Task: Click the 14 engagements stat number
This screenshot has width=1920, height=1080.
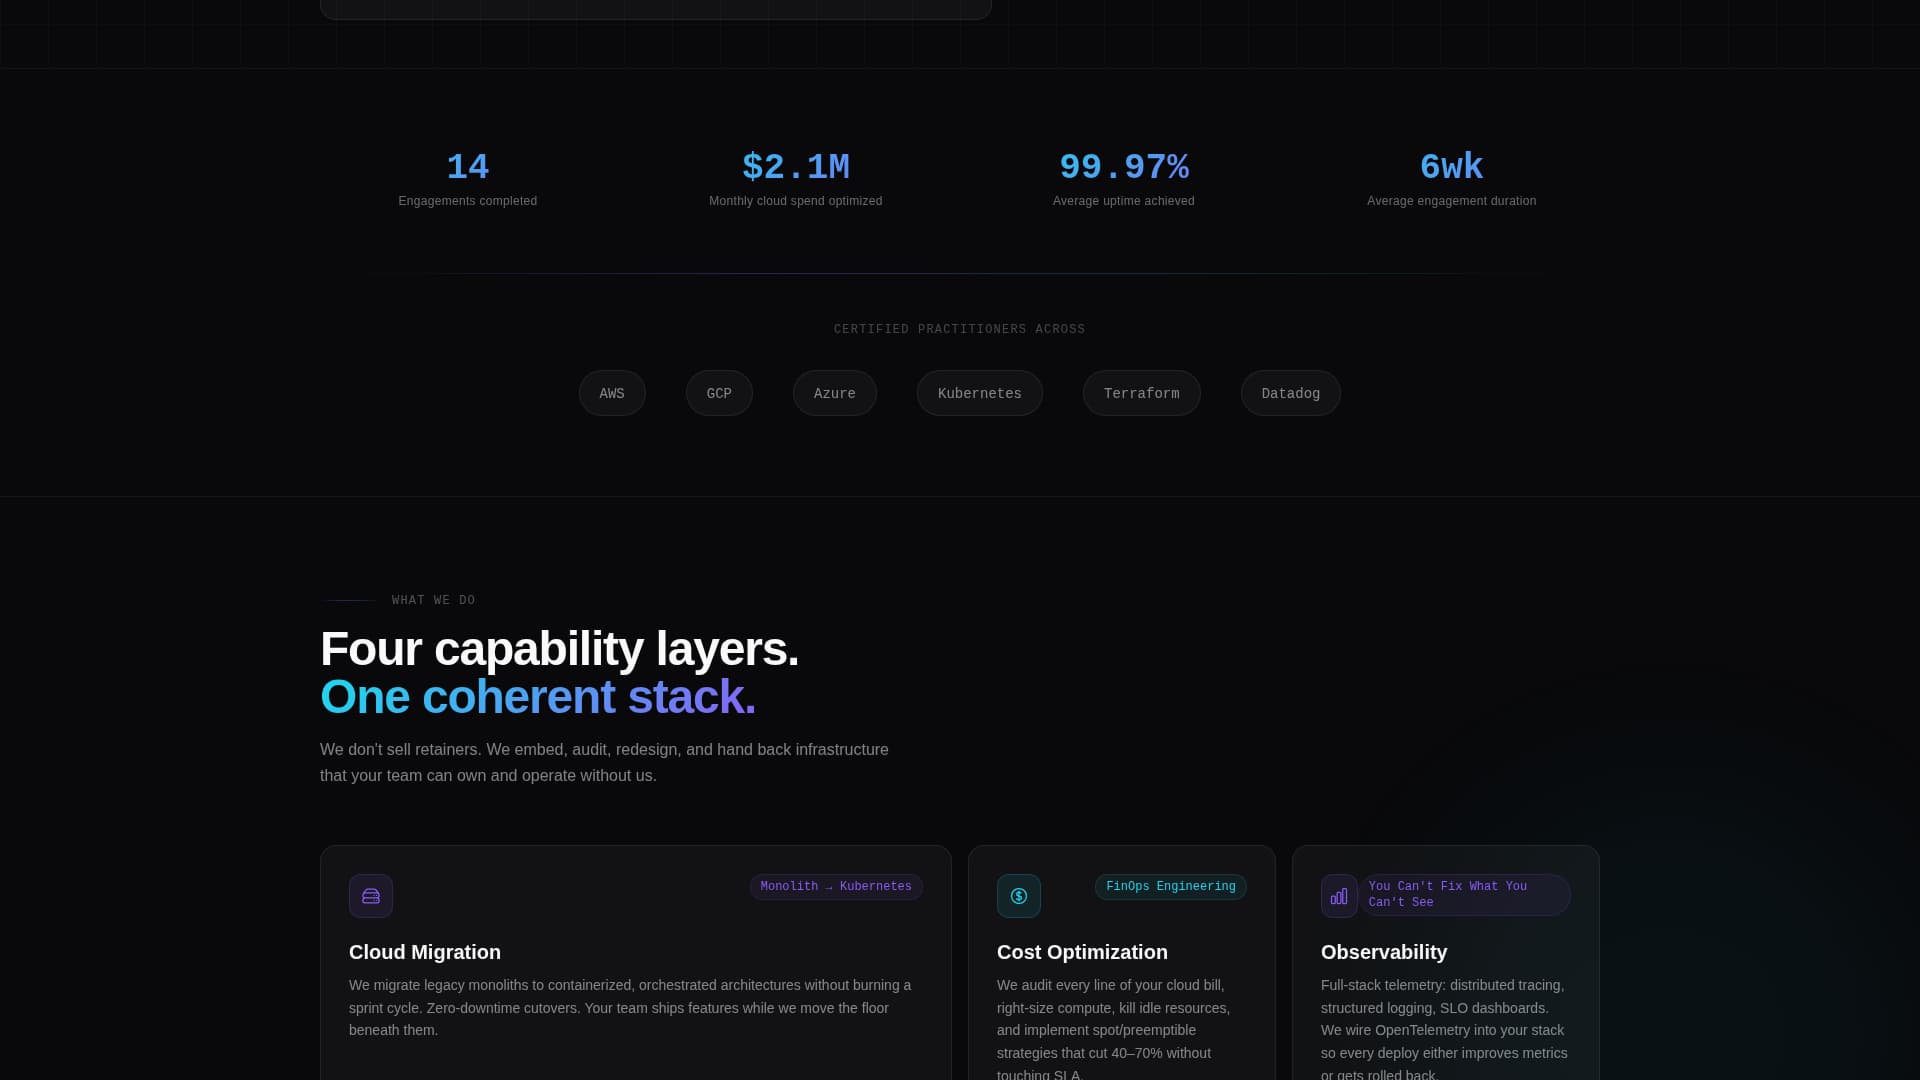Action: [x=468, y=167]
